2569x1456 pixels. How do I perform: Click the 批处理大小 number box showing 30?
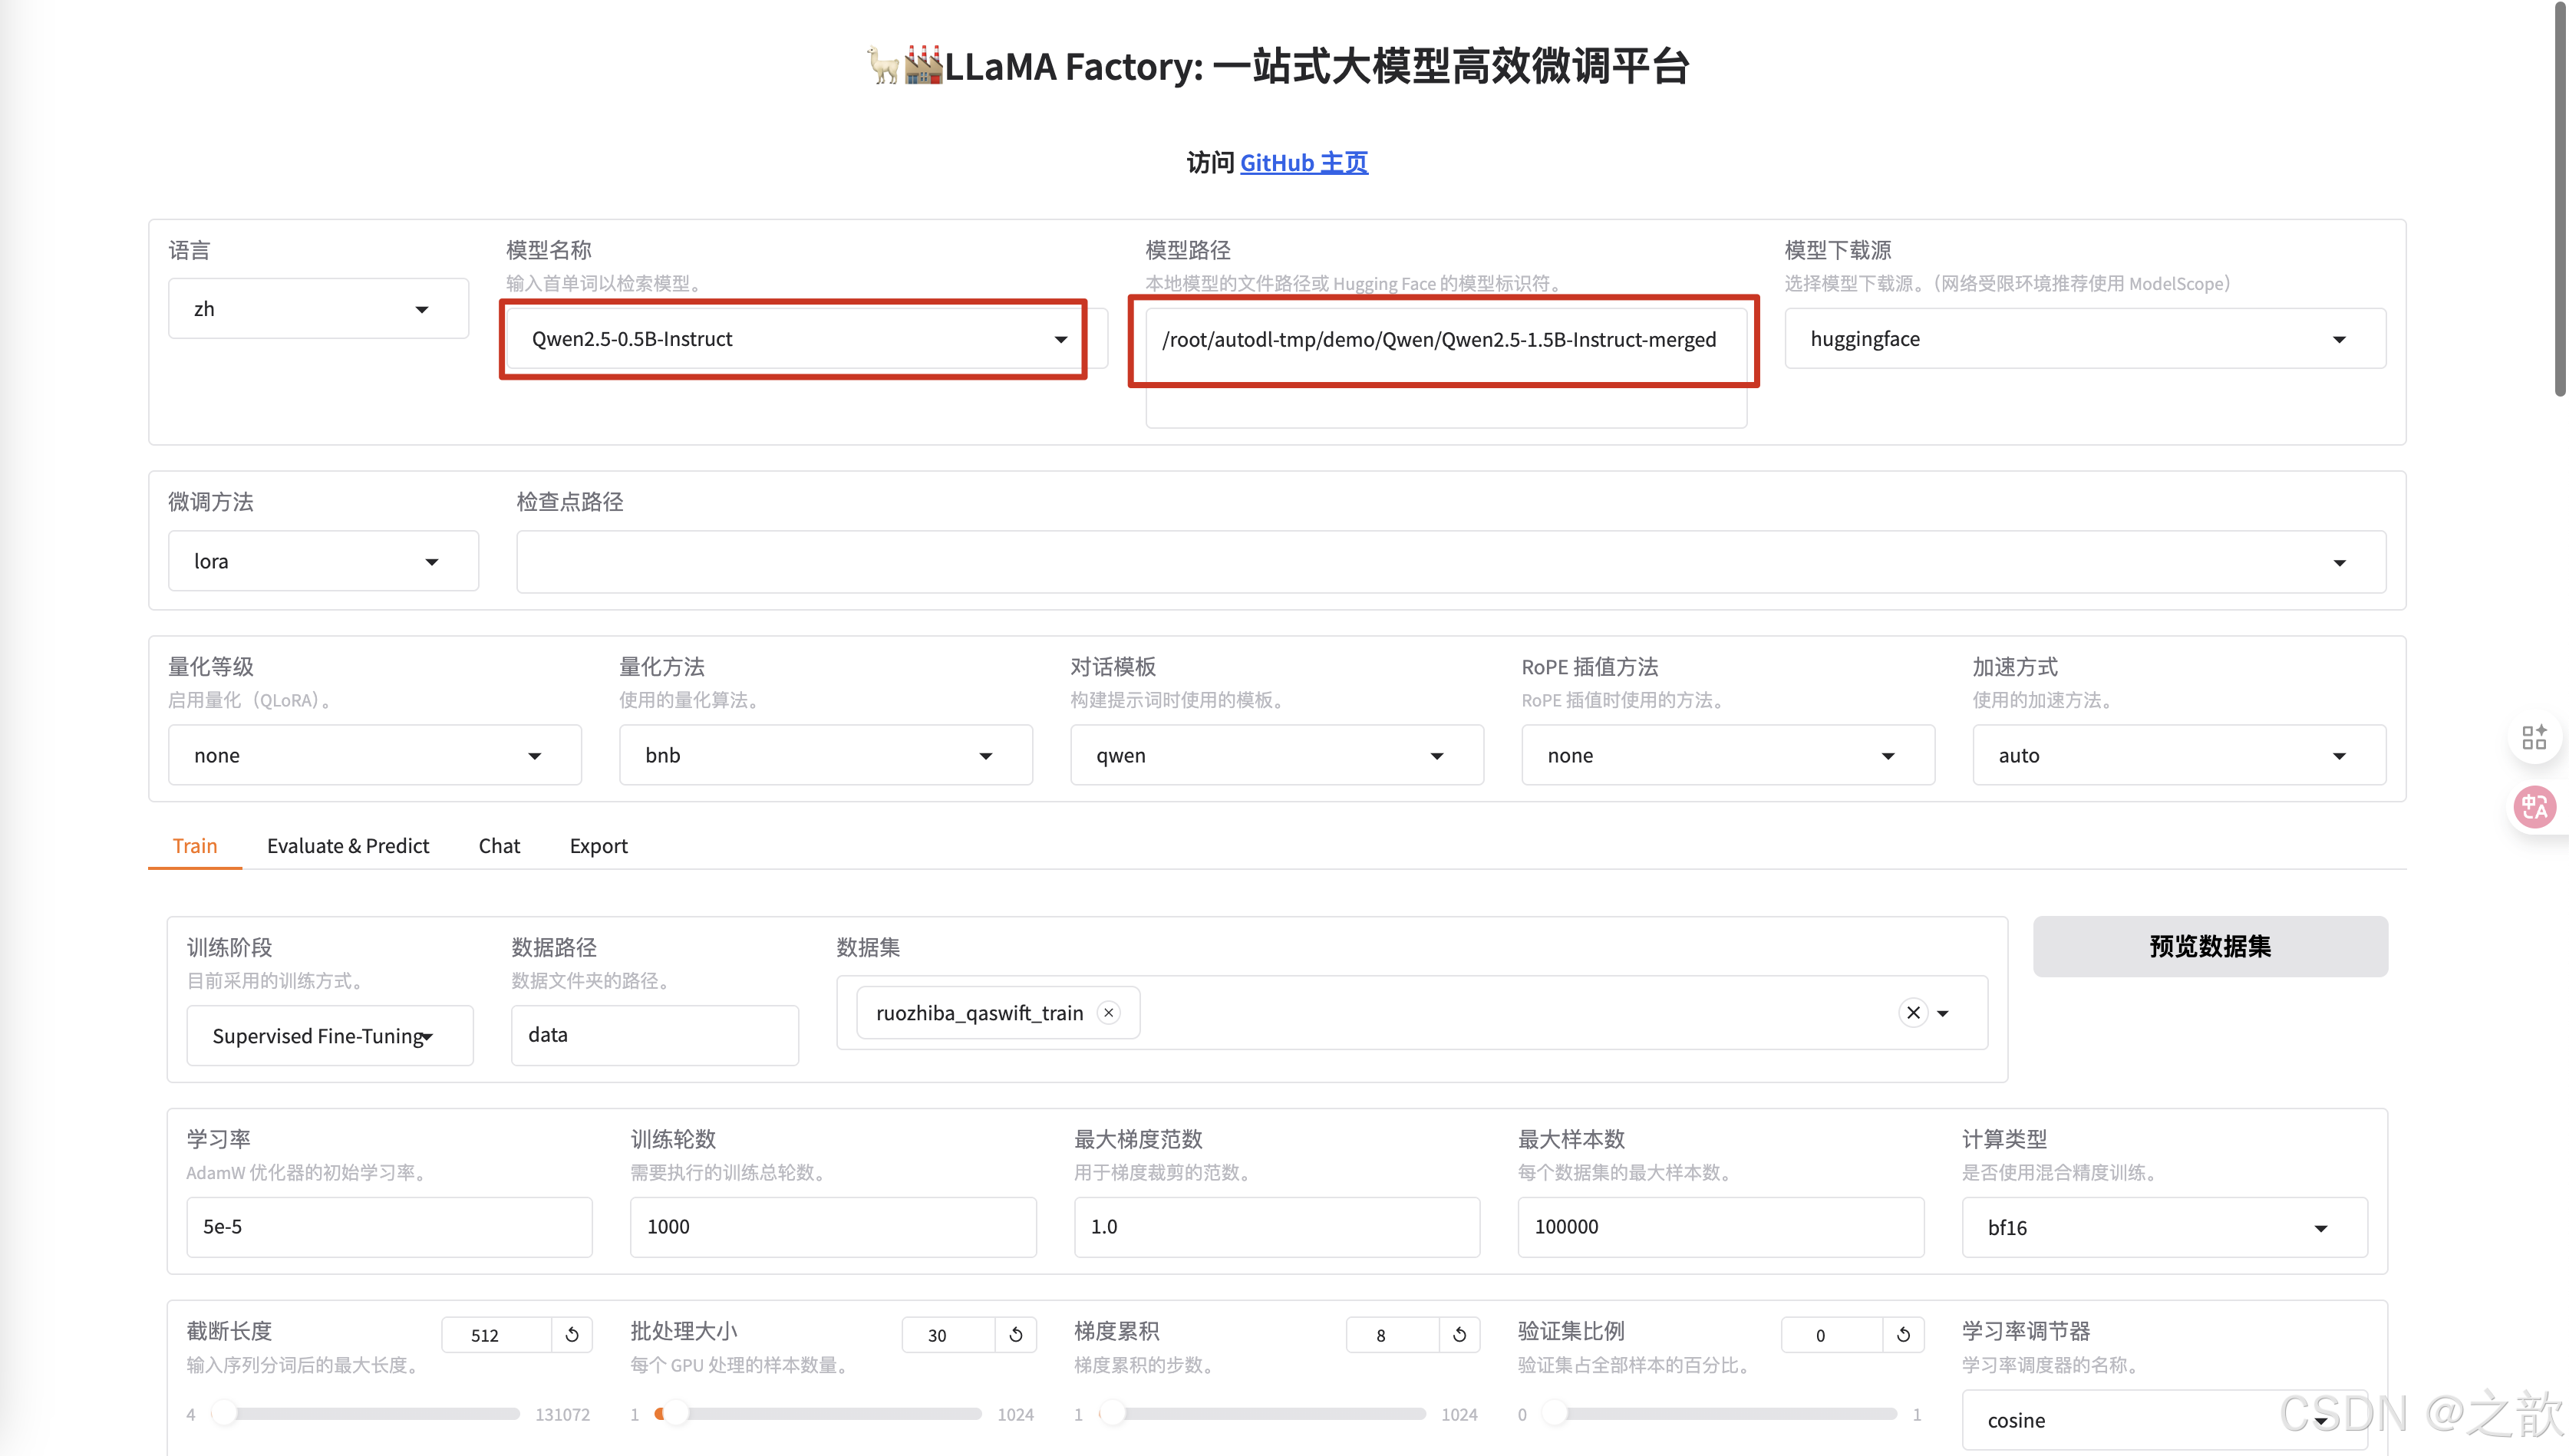[948, 1335]
